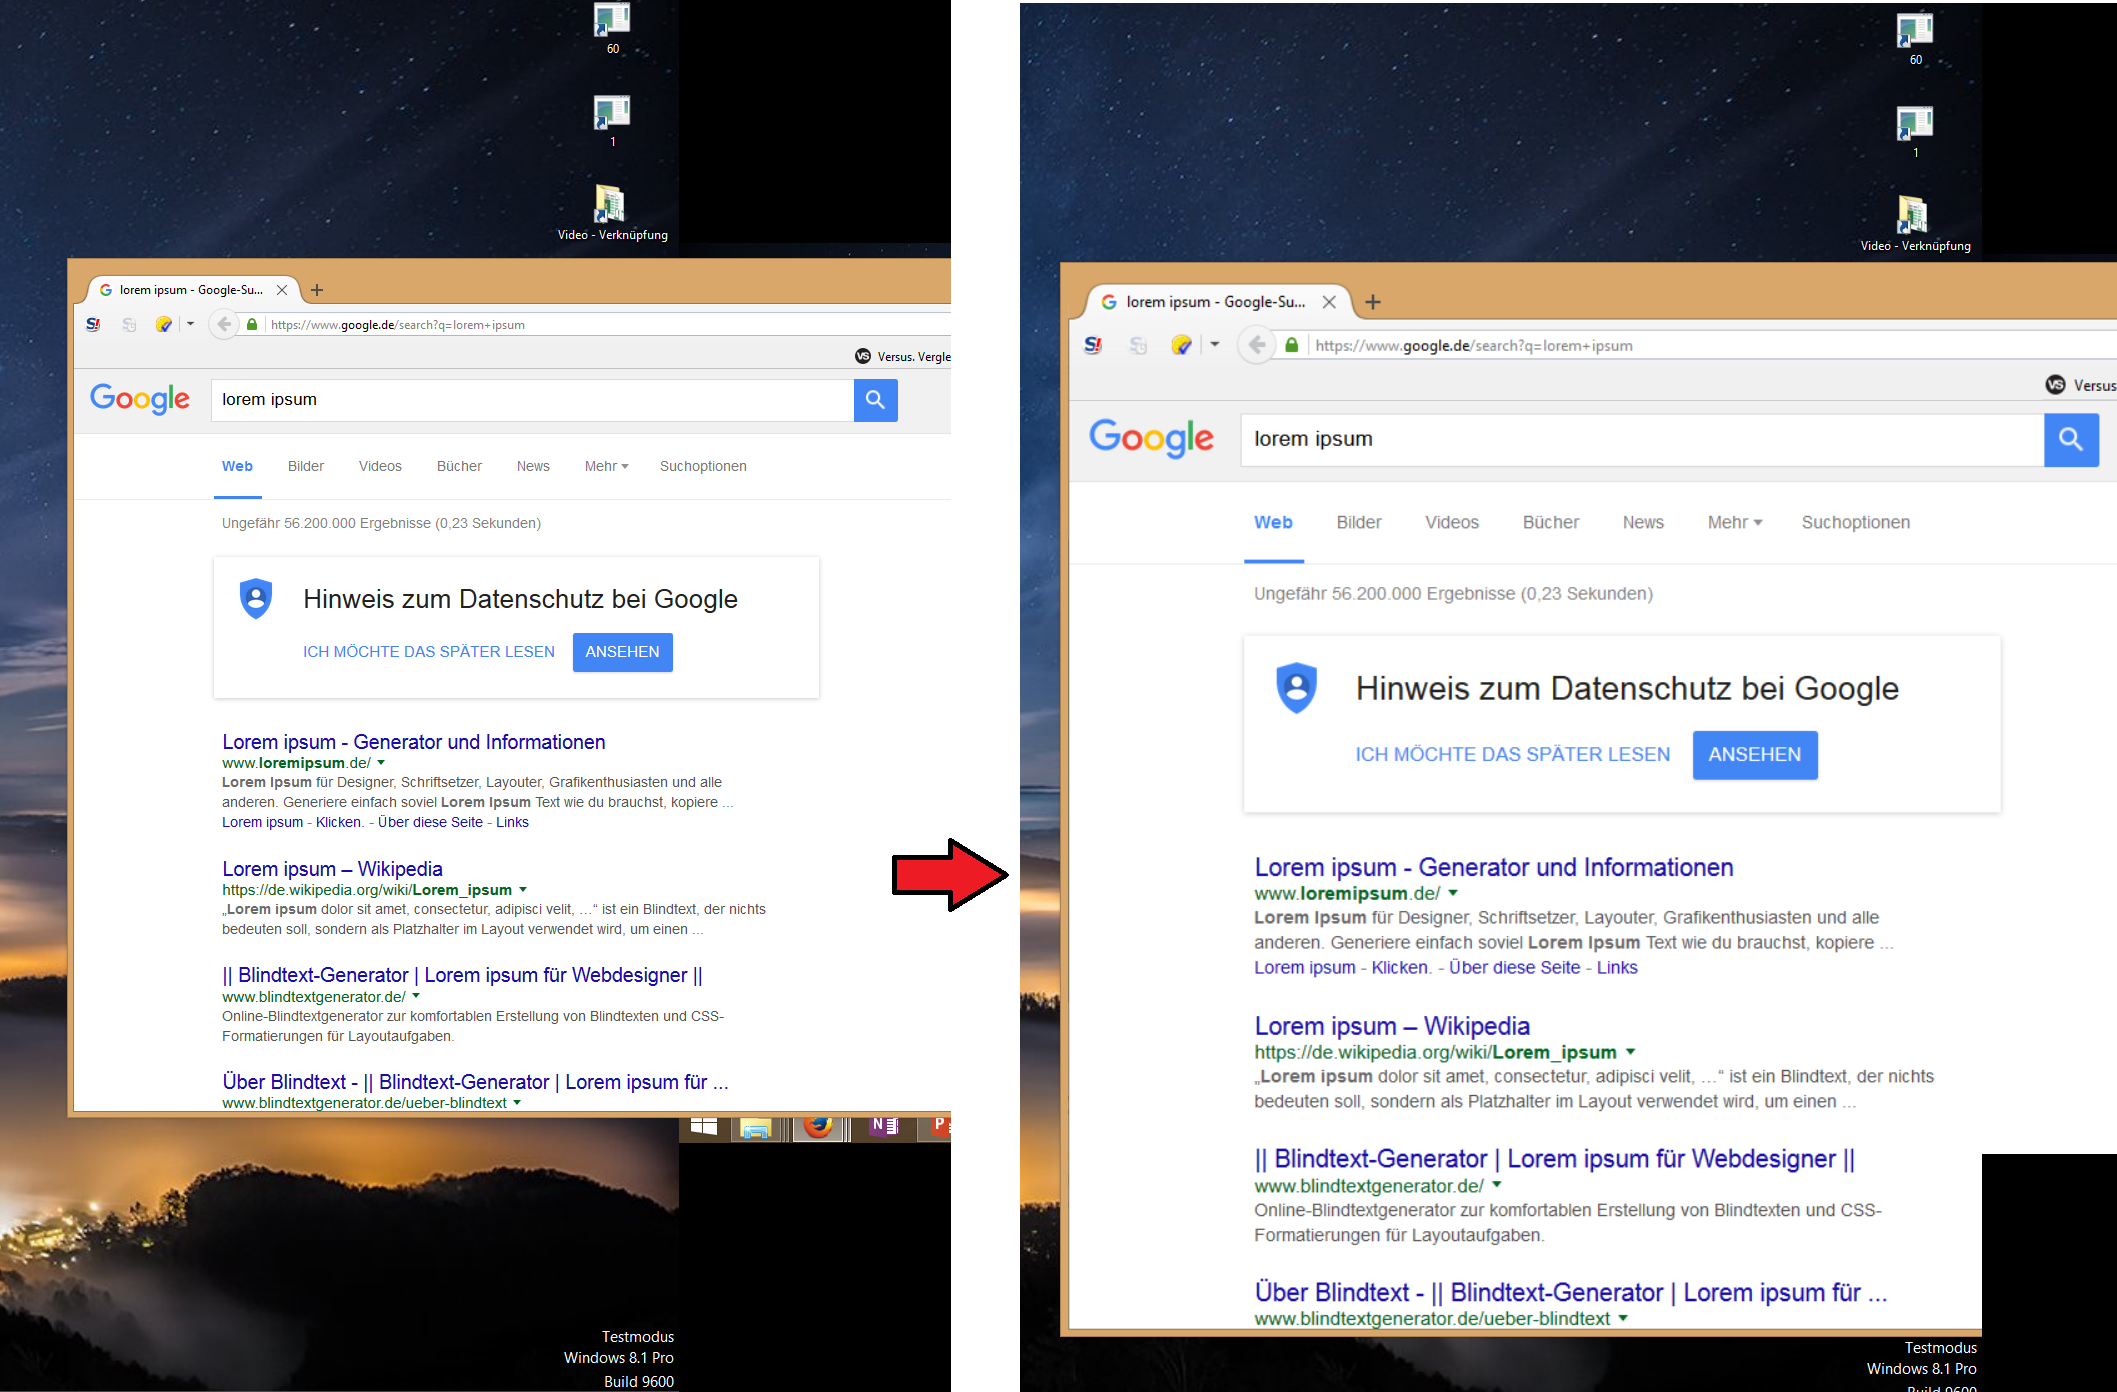This screenshot has width=2117, height=1392.
Task: Focus the lorem ipsum search box in small window
Action: [x=532, y=400]
